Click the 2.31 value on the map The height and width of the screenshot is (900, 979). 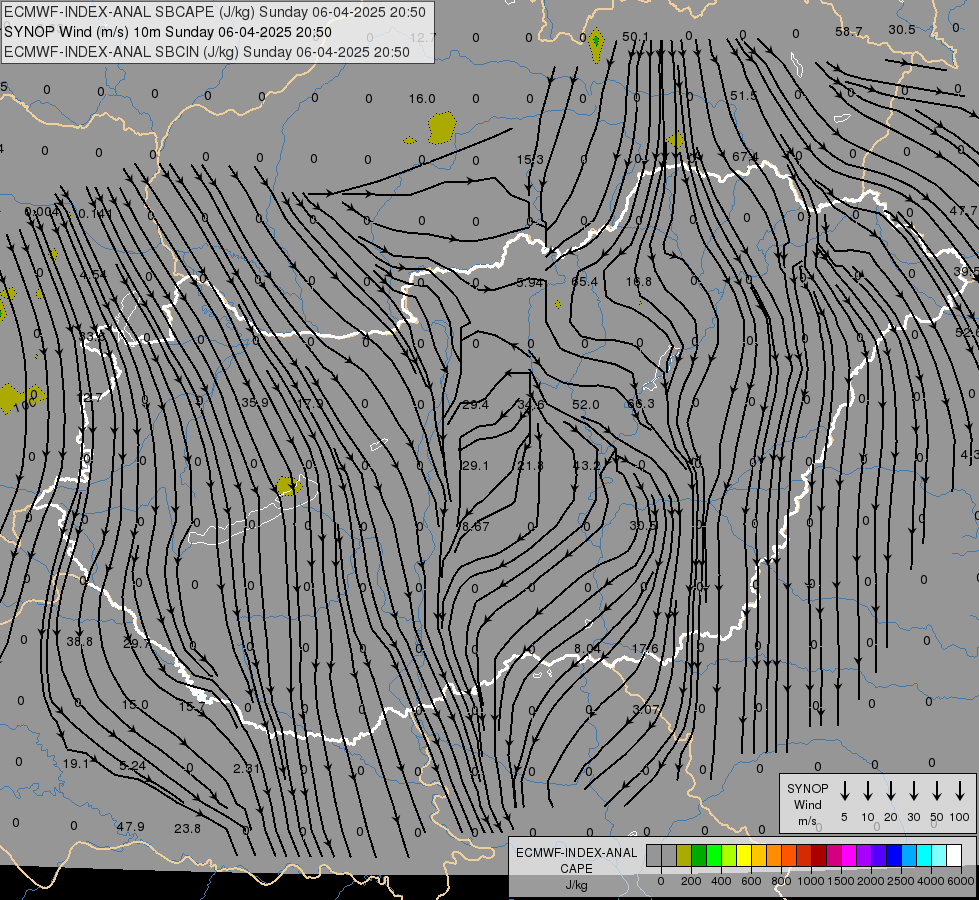pyautogui.click(x=247, y=768)
